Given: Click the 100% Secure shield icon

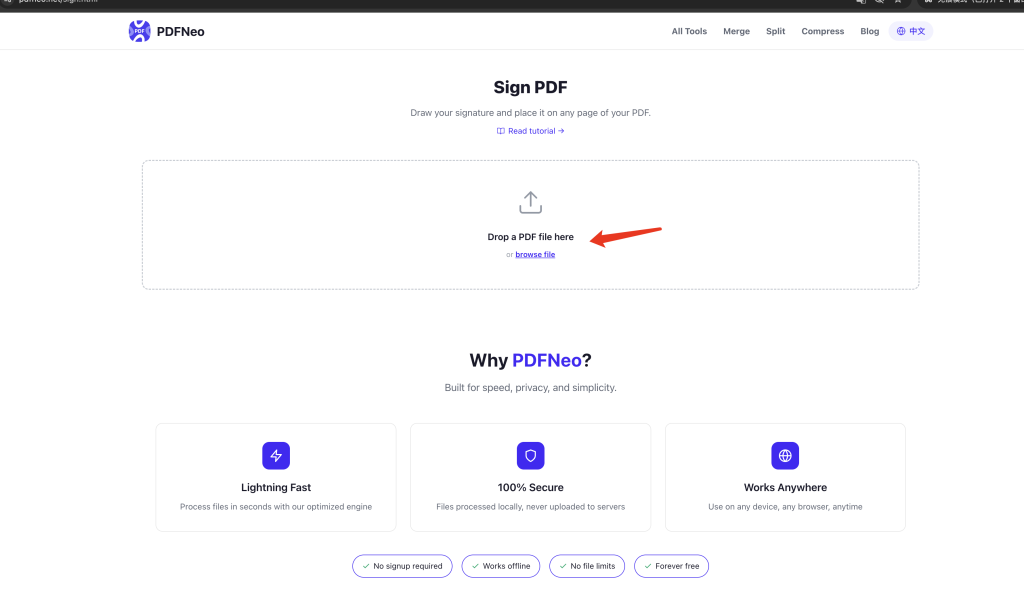Looking at the screenshot, I should (x=530, y=455).
